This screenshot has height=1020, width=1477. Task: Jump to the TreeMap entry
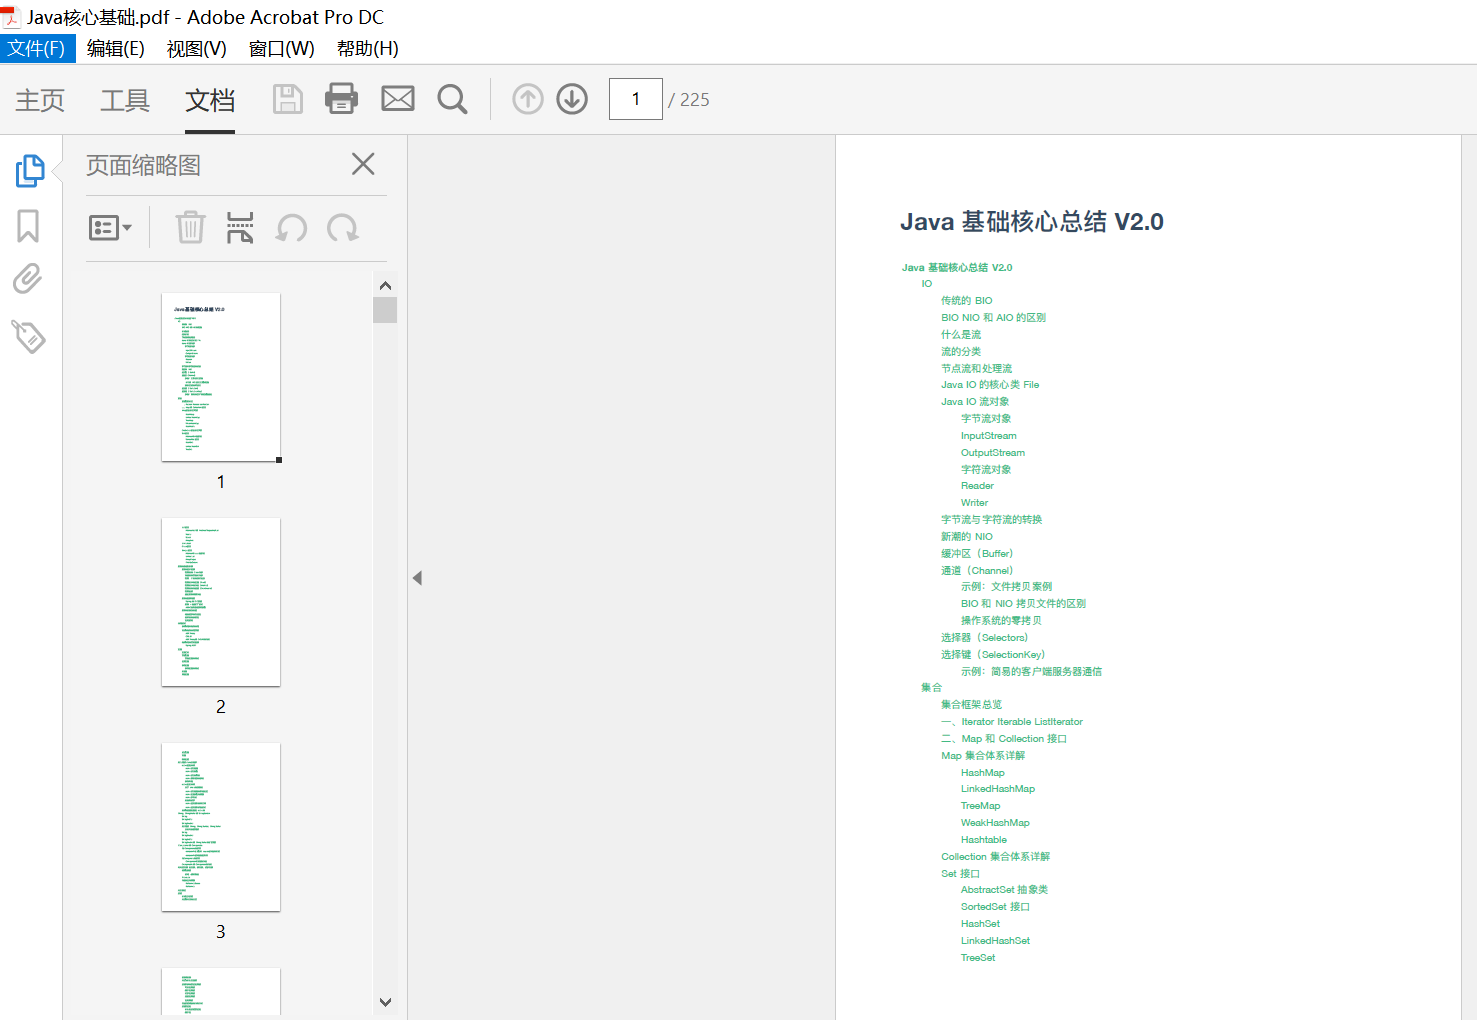[x=980, y=805]
